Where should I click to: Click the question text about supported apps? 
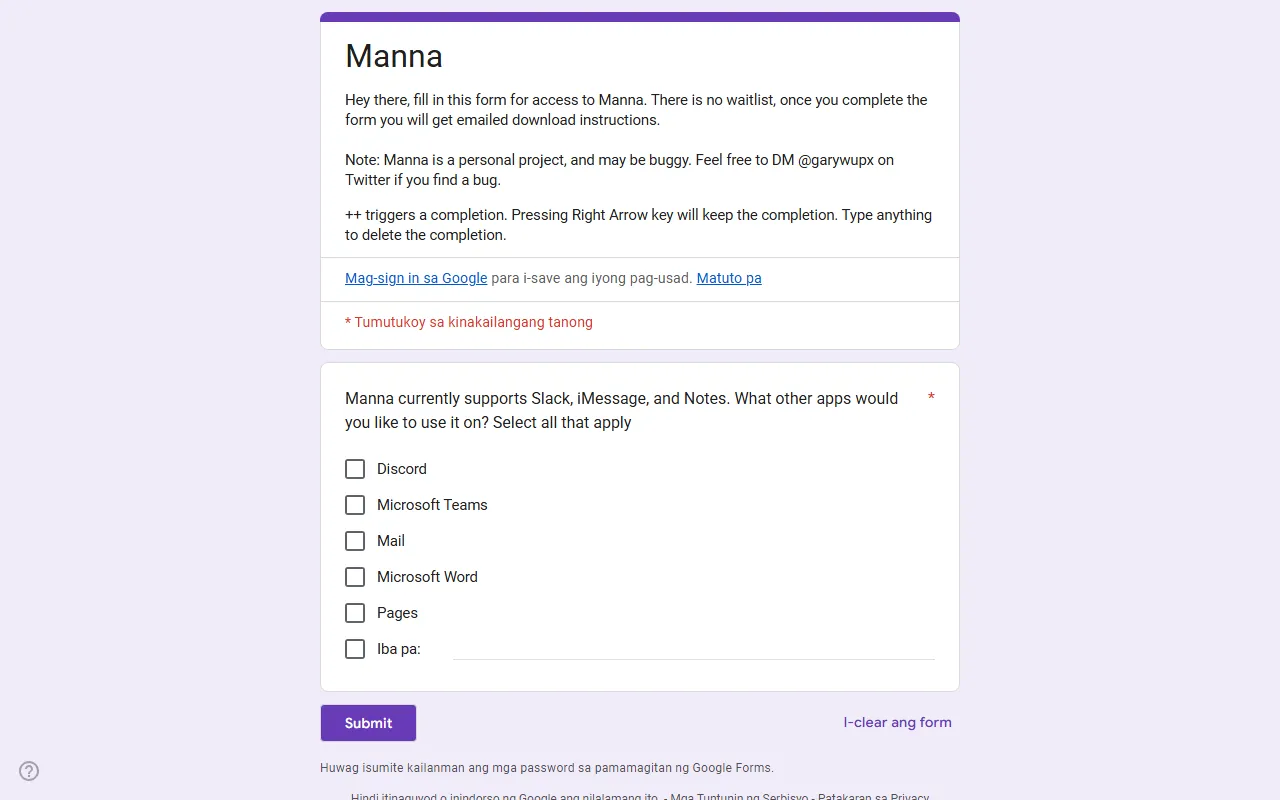click(621, 410)
